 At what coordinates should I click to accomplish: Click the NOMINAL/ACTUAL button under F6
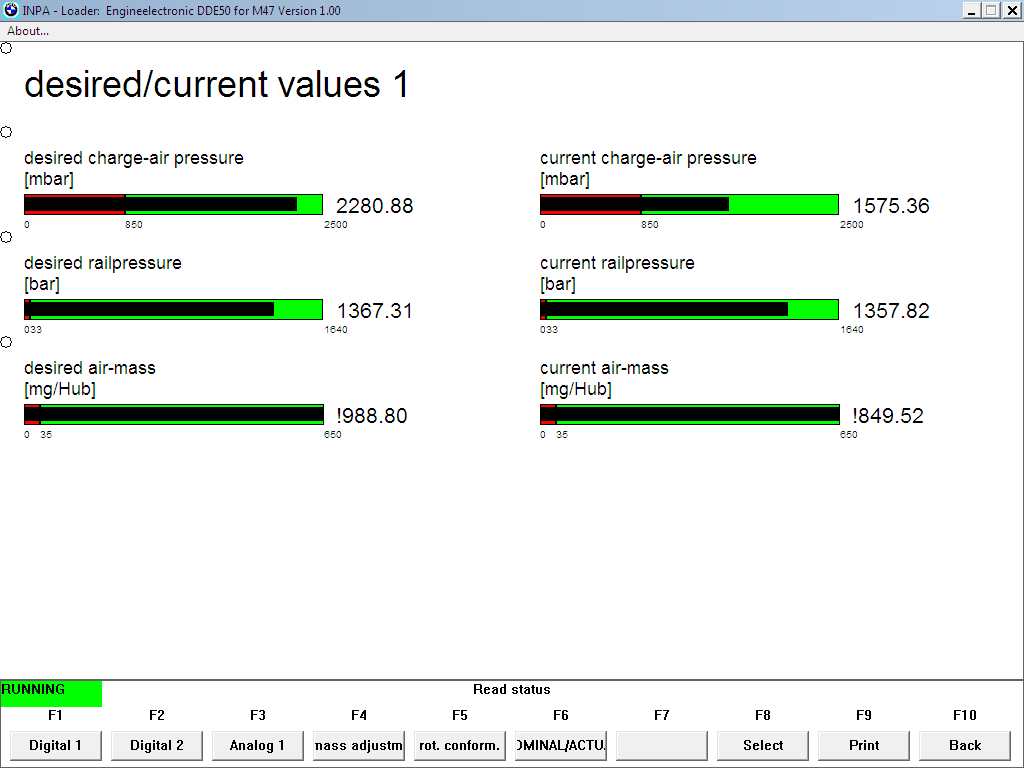tap(561, 745)
